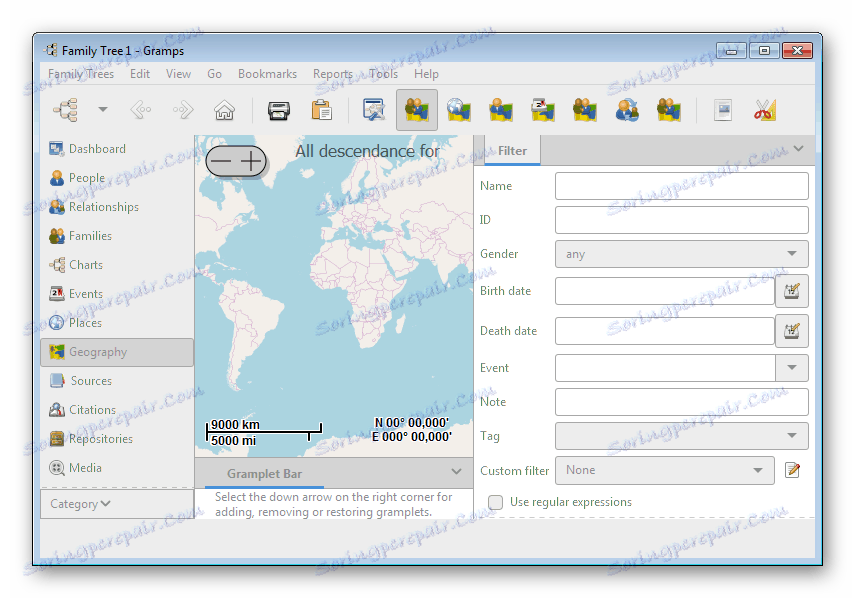Expand the arrow beside the family tree icon
The width and height of the screenshot is (855, 598).
[x=103, y=110]
